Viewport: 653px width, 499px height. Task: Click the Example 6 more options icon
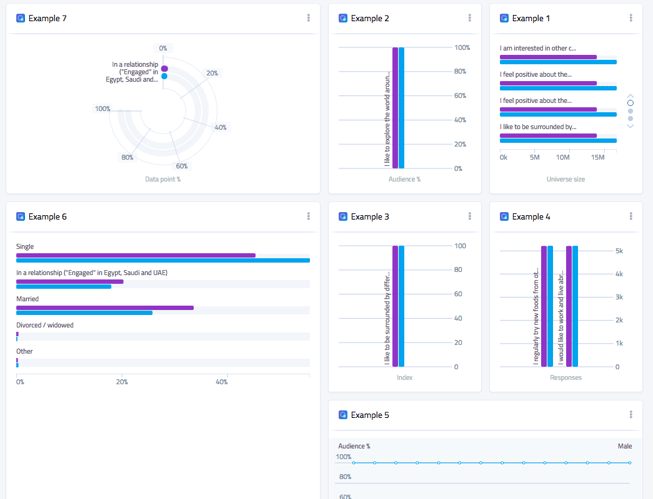(308, 216)
